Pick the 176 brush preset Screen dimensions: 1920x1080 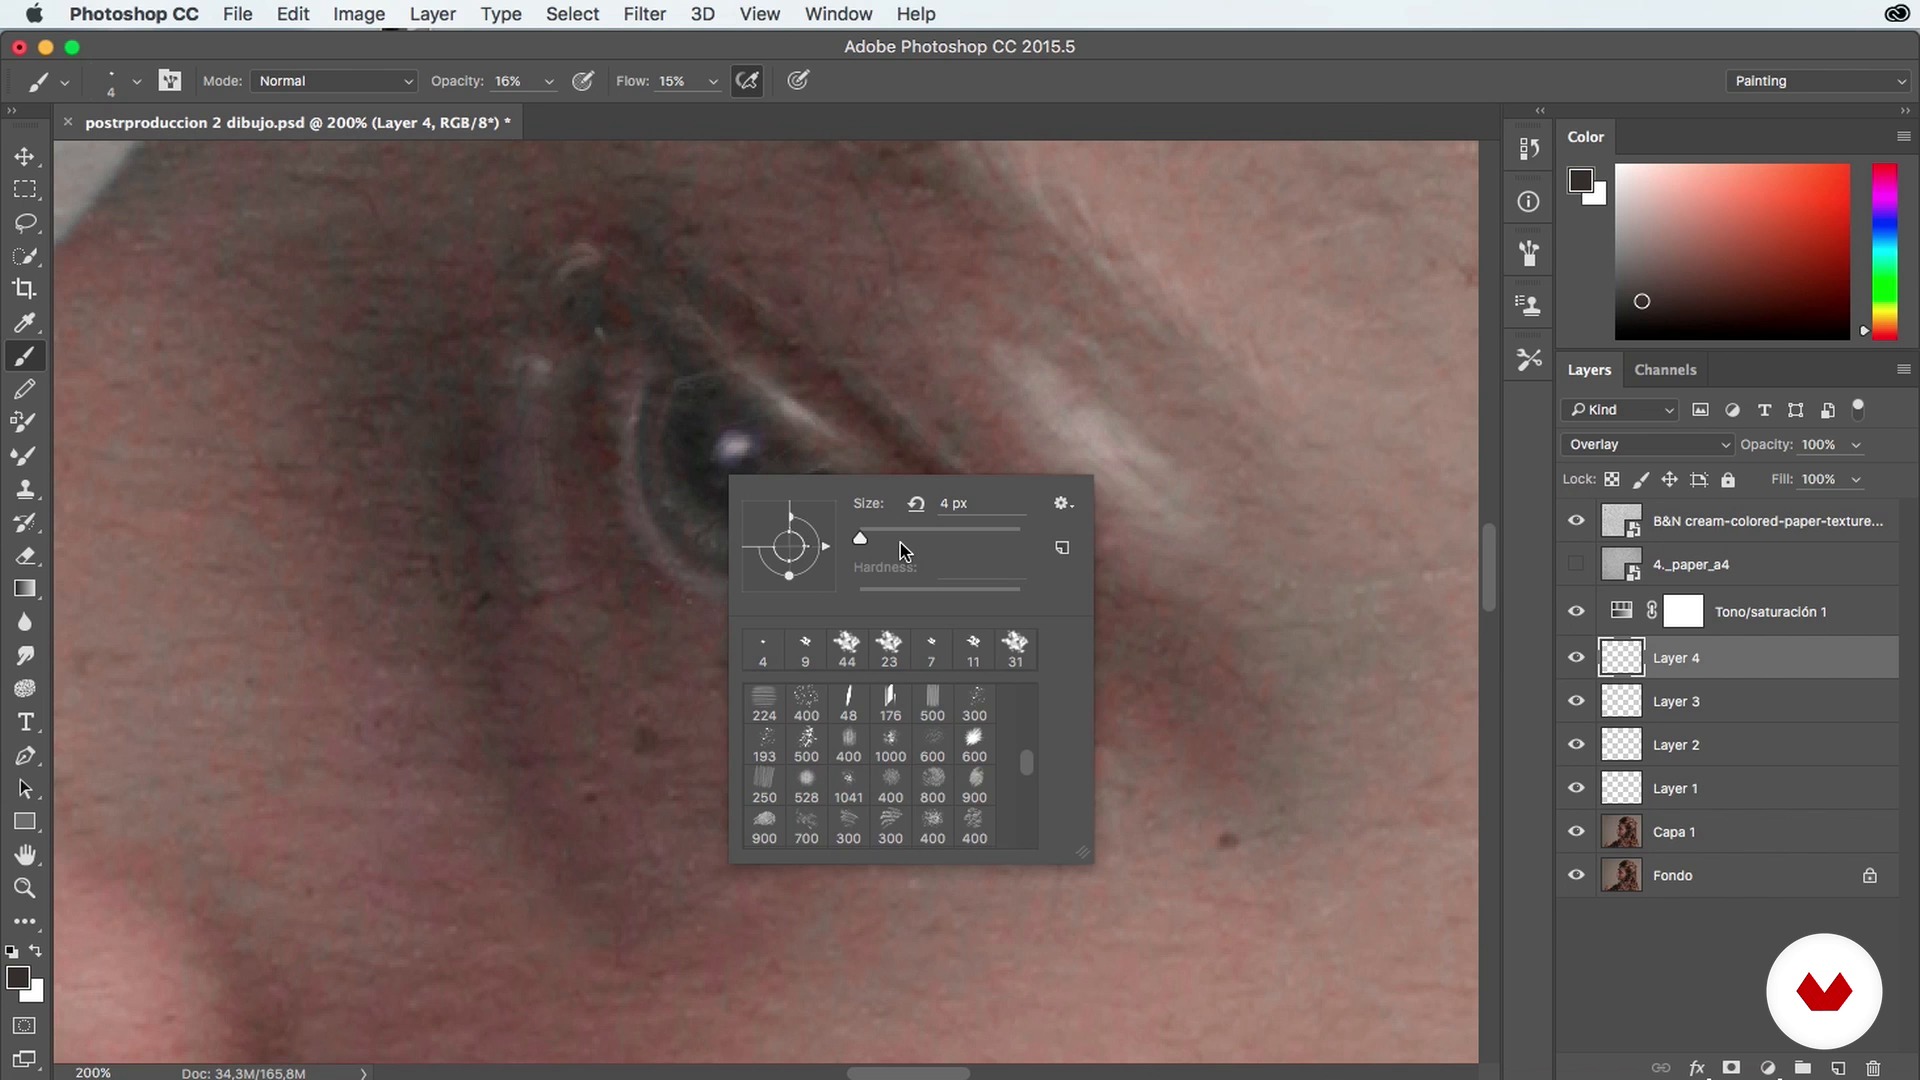pyautogui.click(x=890, y=704)
